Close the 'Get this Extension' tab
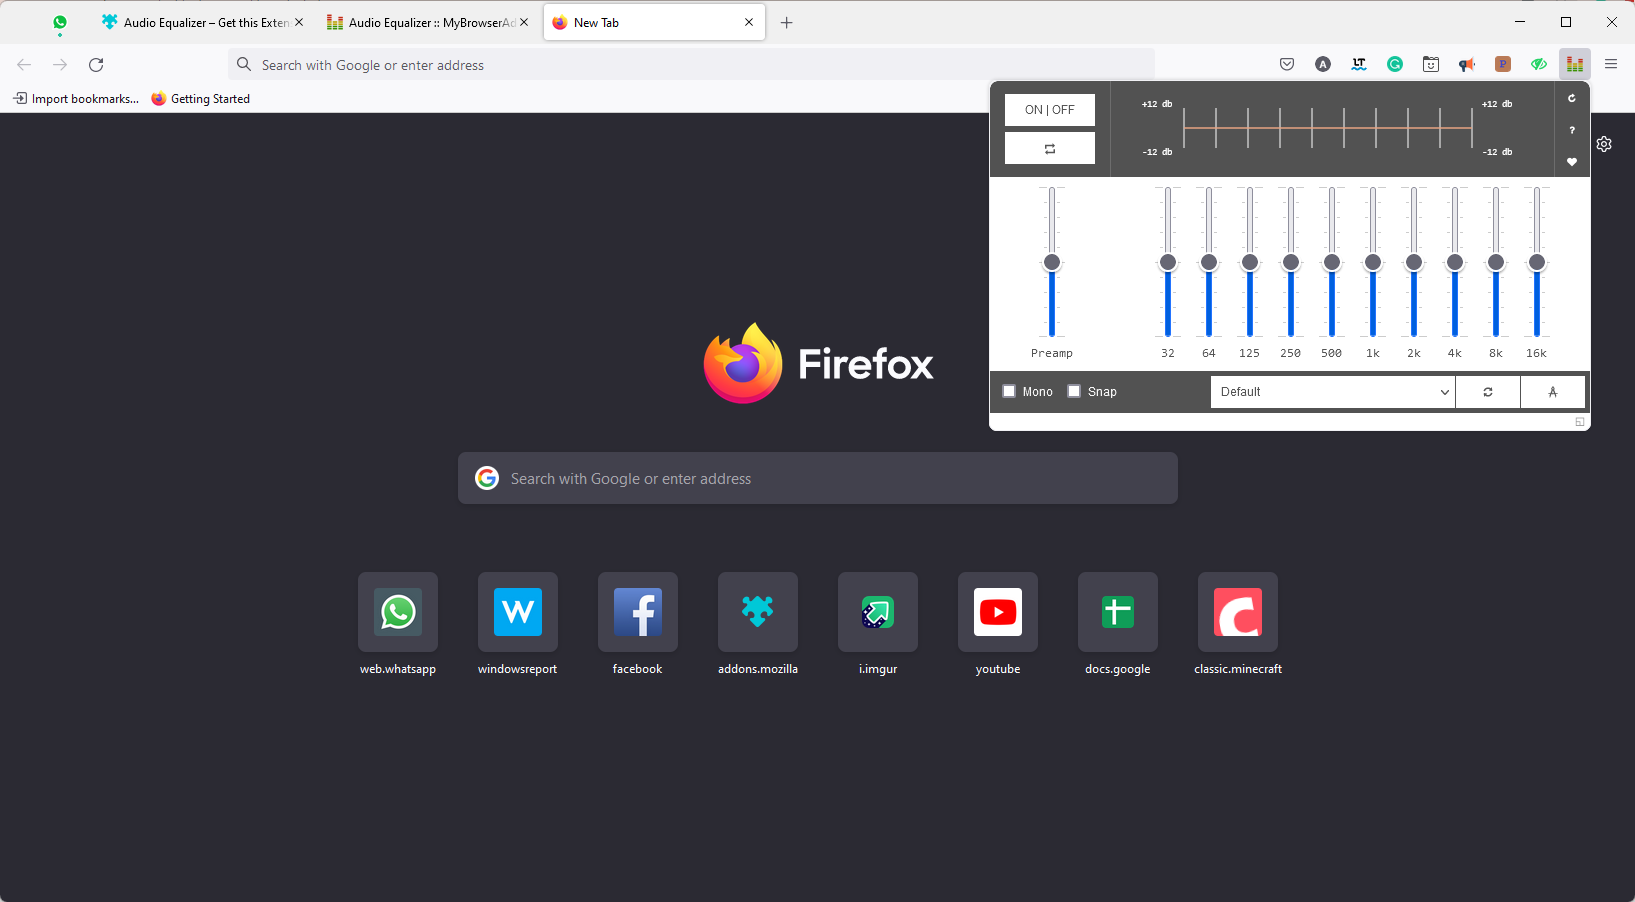Viewport: 1635px width, 902px height. point(299,22)
